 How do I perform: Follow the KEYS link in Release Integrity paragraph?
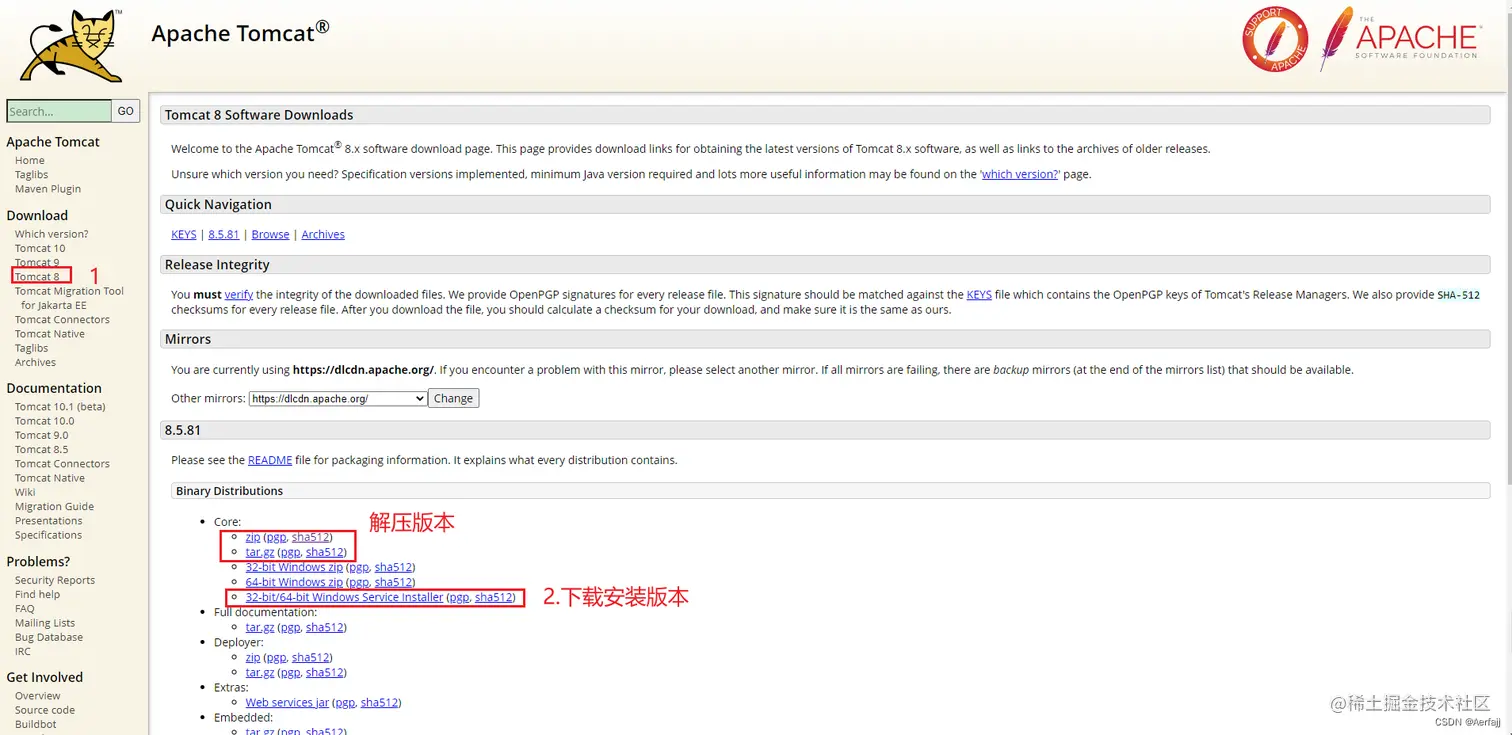tap(979, 295)
